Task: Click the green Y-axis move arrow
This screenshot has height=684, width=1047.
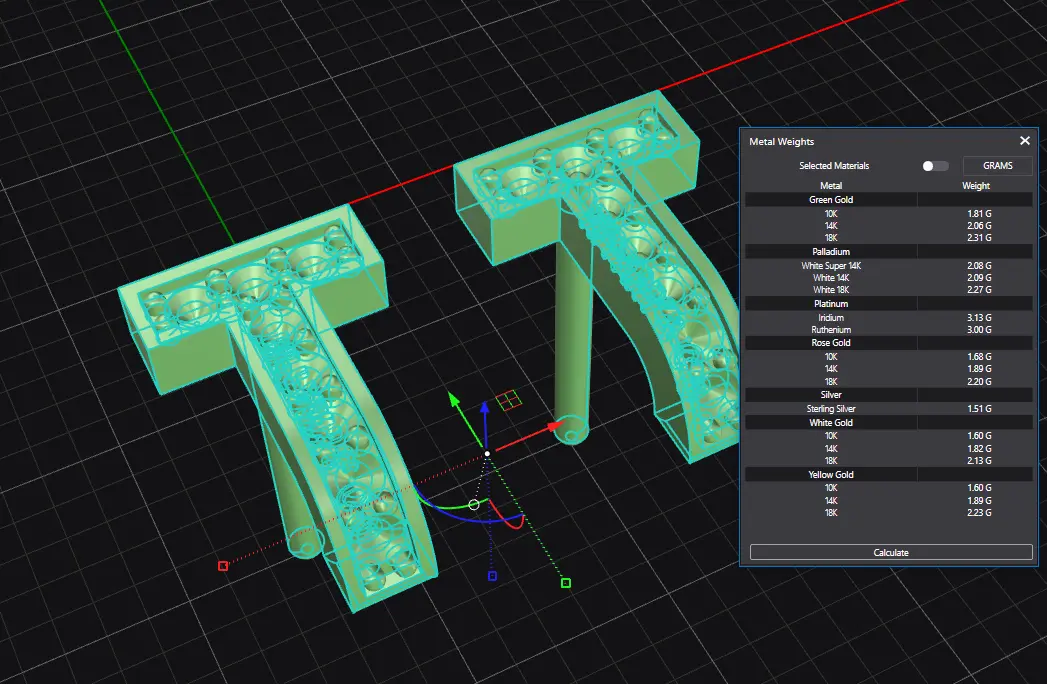Action: (x=455, y=401)
